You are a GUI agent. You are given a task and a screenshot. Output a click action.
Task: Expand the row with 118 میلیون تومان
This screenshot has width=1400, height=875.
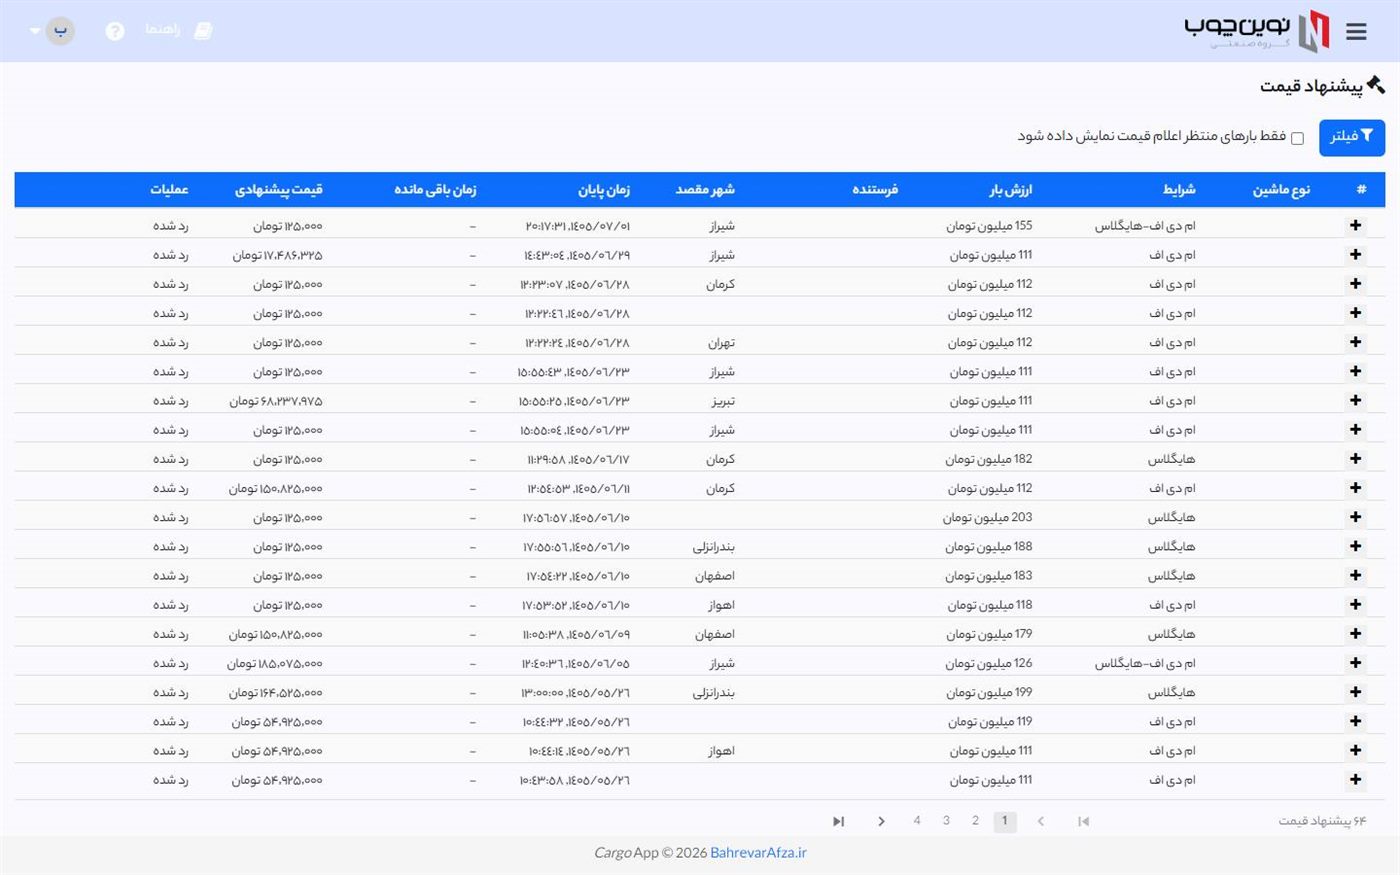coord(1355,604)
